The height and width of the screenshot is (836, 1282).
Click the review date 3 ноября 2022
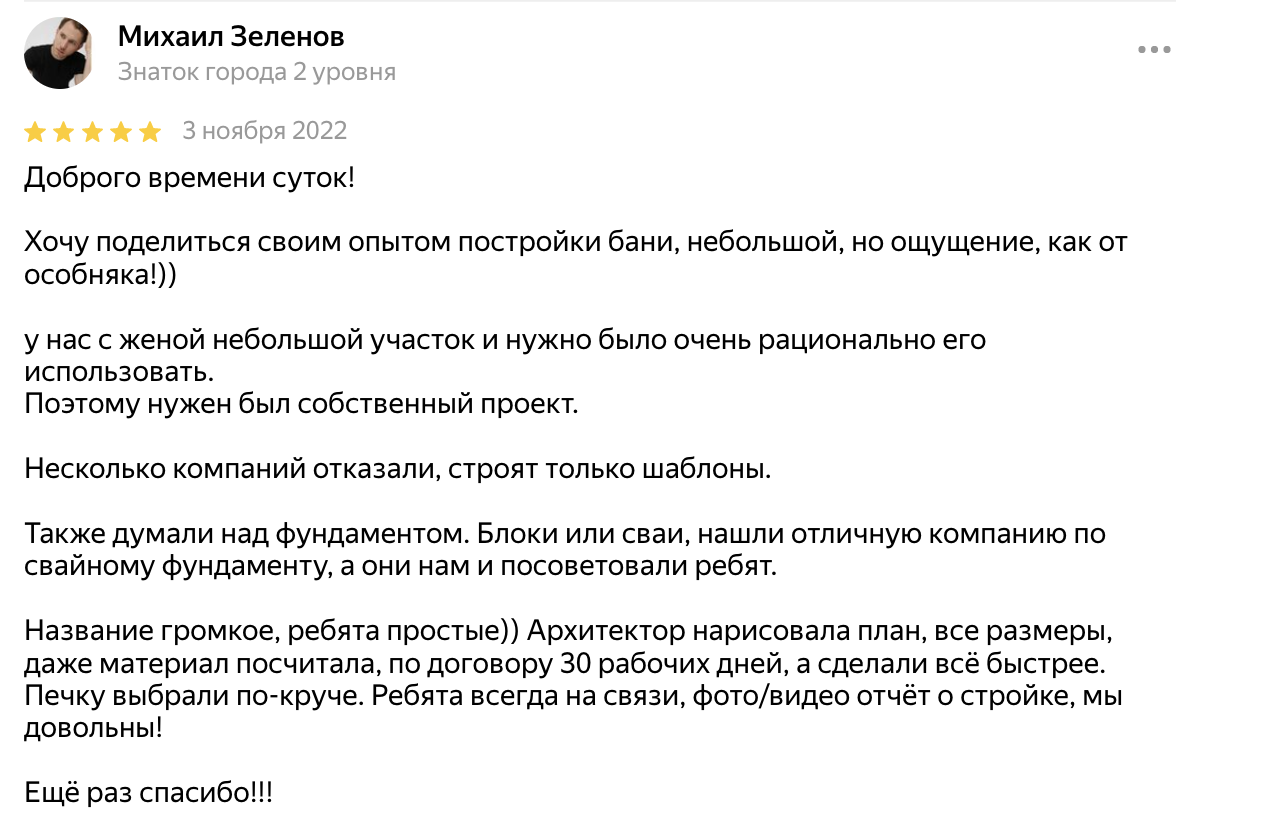(x=265, y=131)
